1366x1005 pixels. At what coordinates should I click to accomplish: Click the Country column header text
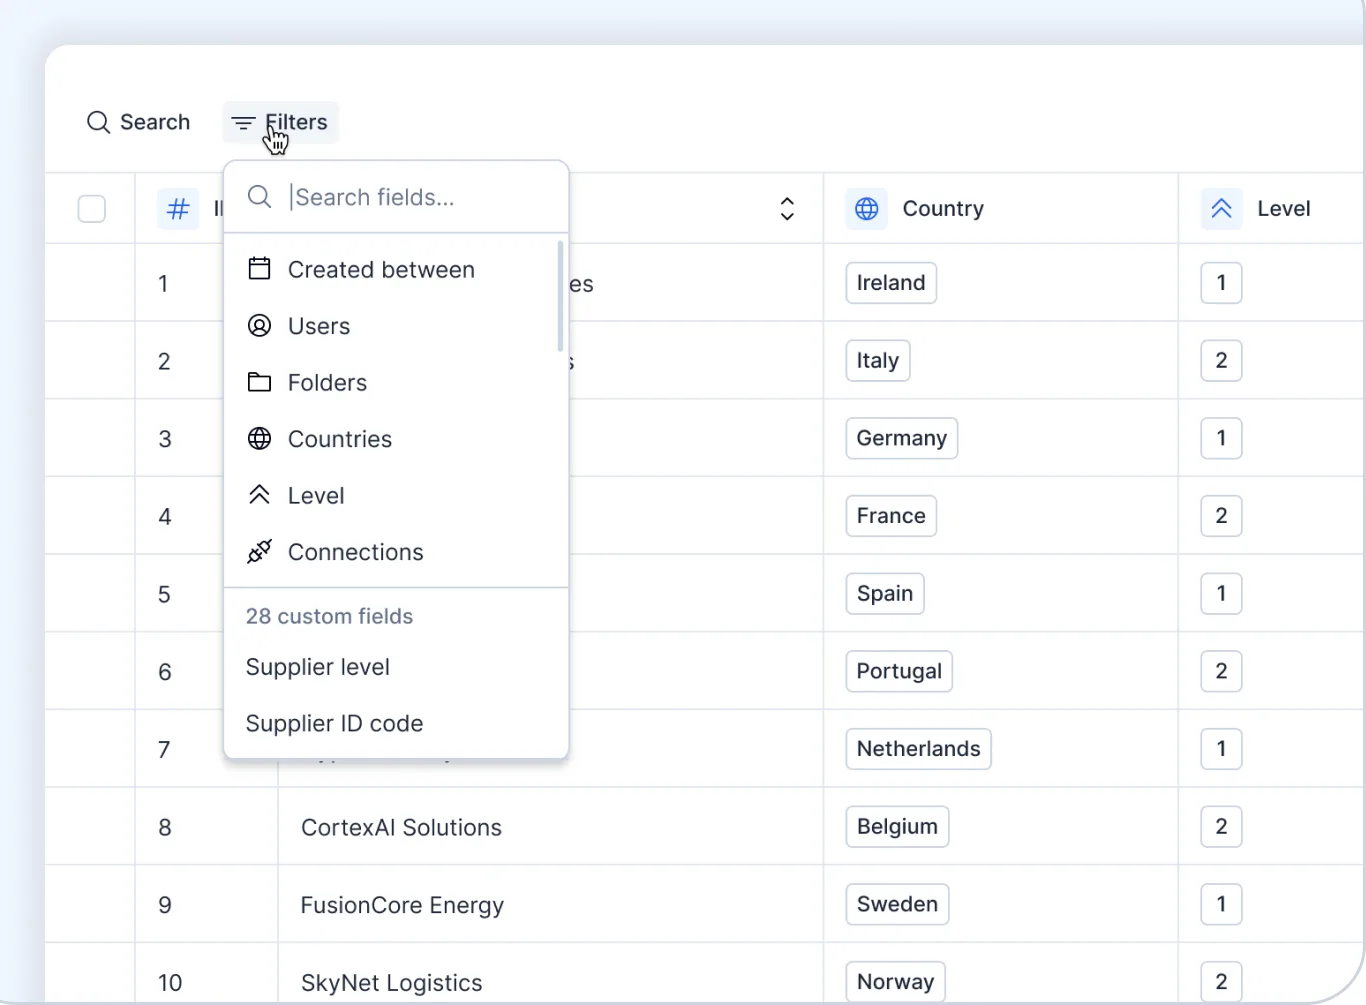[943, 209]
